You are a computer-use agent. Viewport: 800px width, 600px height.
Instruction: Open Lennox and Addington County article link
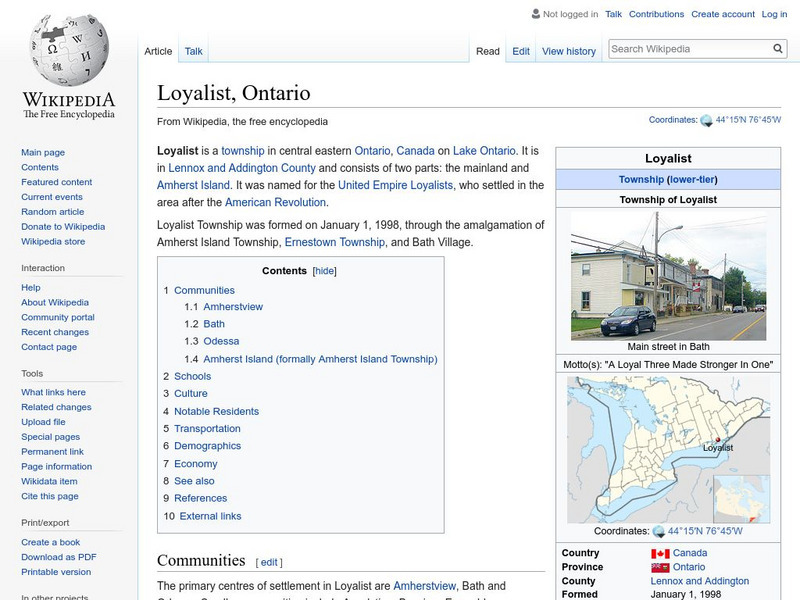click(x=241, y=168)
